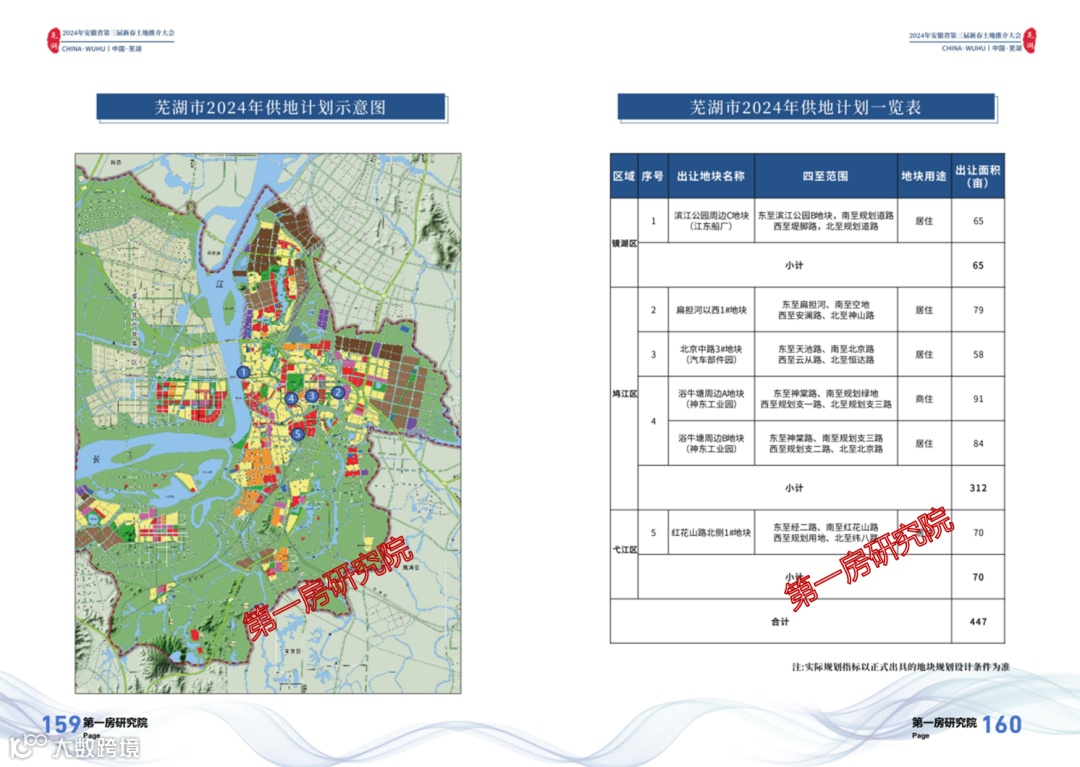Click the 合计 total label
This screenshot has height=767, width=1080.
(x=780, y=622)
